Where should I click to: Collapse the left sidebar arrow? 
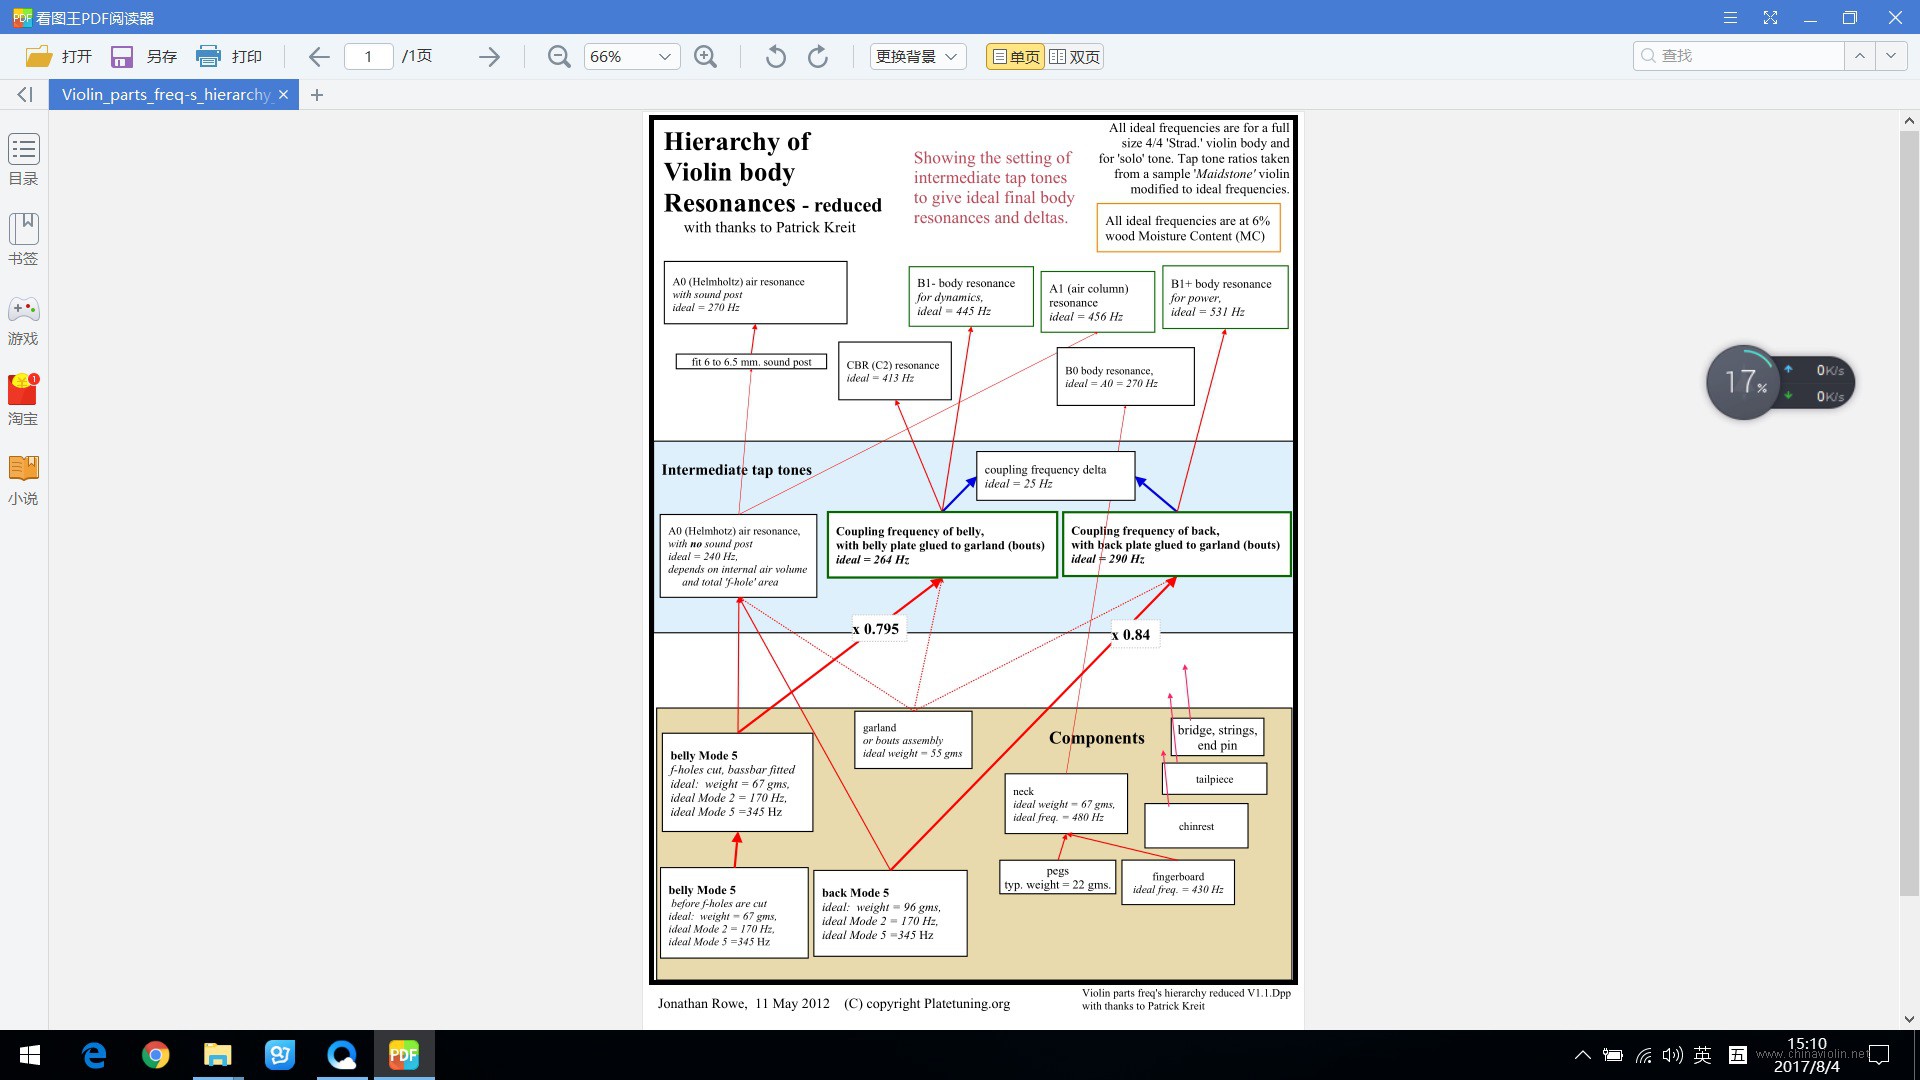tap(25, 94)
